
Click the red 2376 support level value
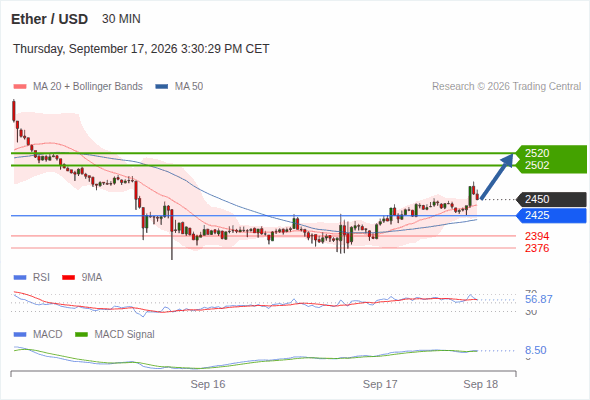point(537,248)
